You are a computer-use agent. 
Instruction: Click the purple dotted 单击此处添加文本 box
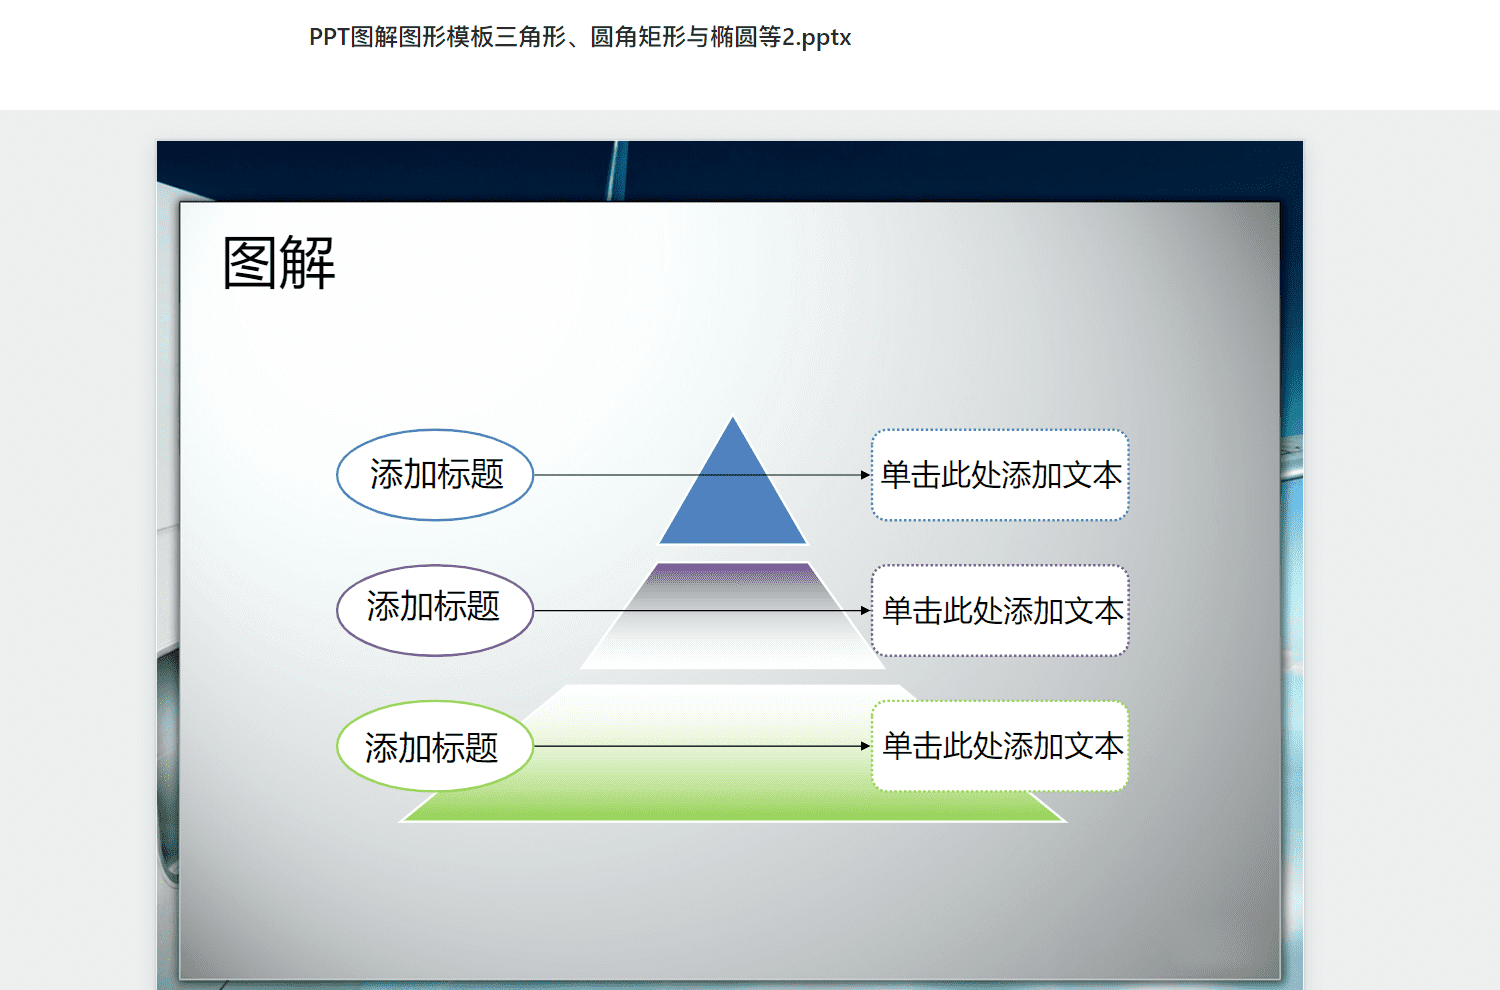(1000, 610)
